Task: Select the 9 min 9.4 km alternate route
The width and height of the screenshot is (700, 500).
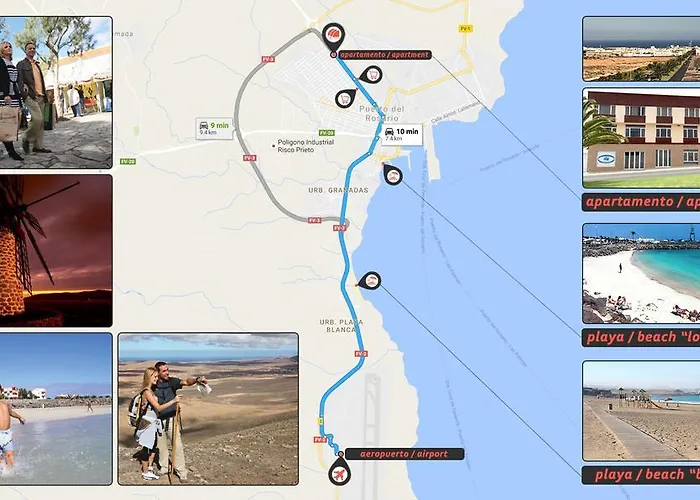Action: coord(215,129)
